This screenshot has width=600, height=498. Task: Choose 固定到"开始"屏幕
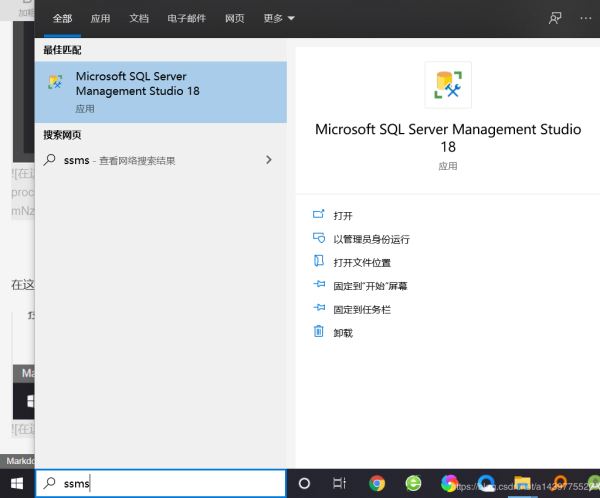pos(370,286)
